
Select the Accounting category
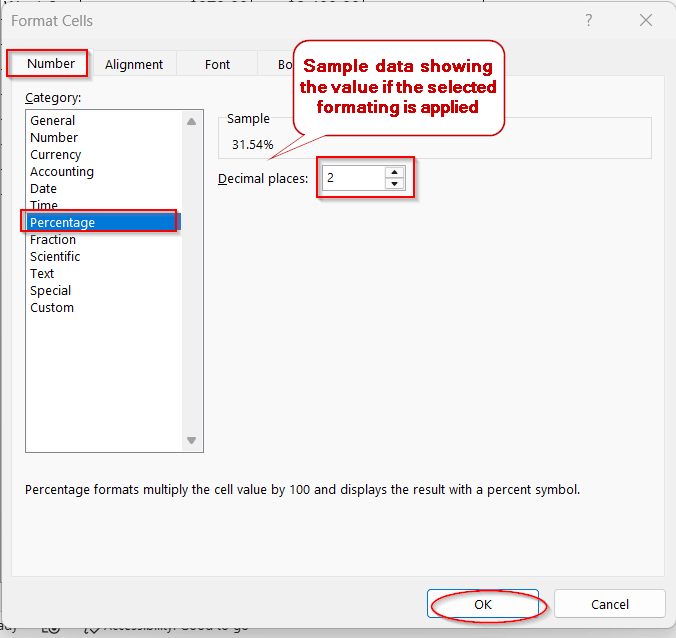(x=62, y=171)
